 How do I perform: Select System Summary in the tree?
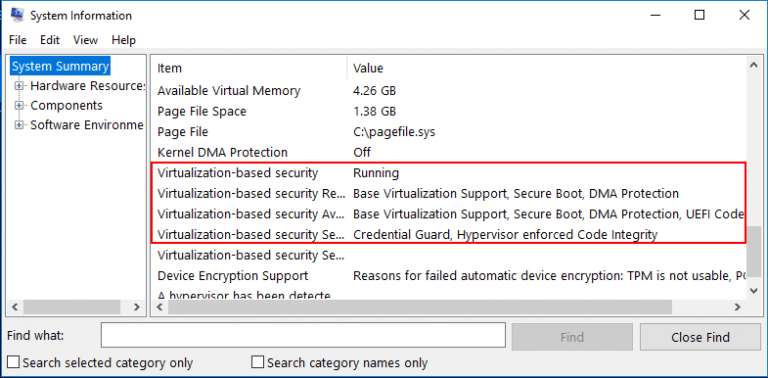60,67
